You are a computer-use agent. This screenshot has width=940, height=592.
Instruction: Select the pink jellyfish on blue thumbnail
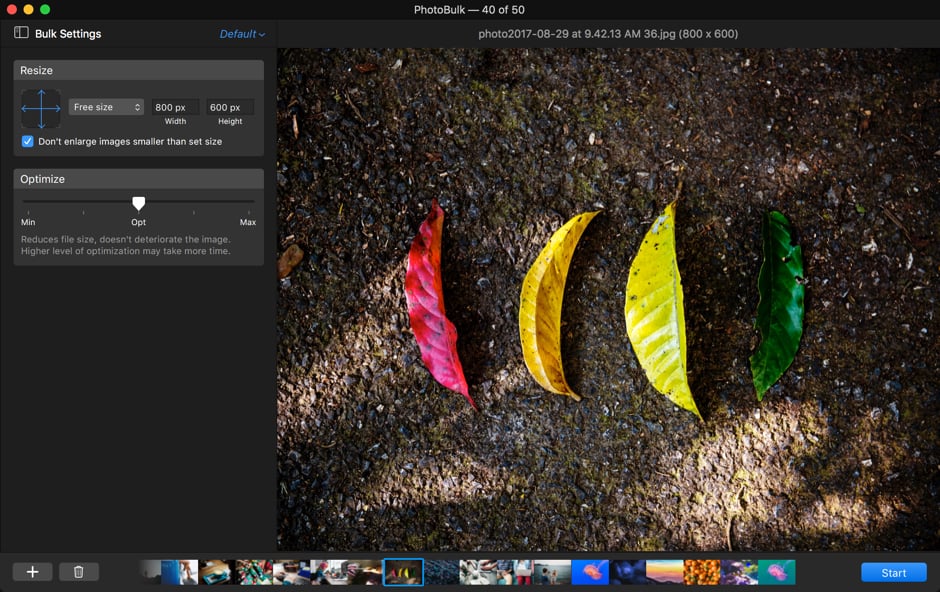click(x=590, y=572)
